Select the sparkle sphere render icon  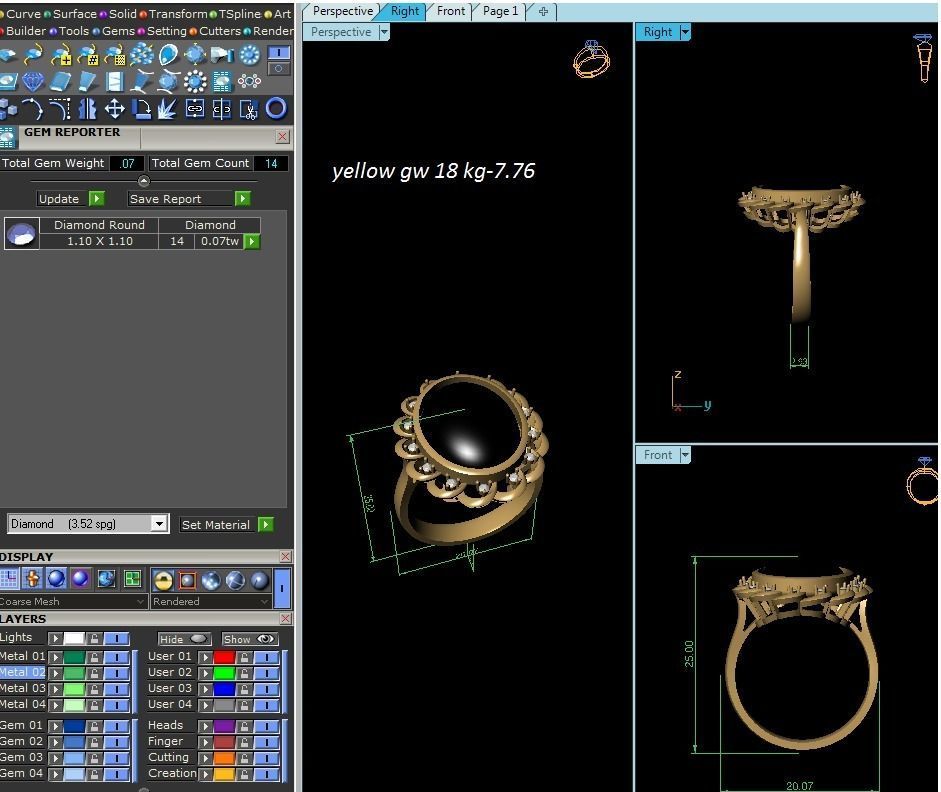click(211, 580)
